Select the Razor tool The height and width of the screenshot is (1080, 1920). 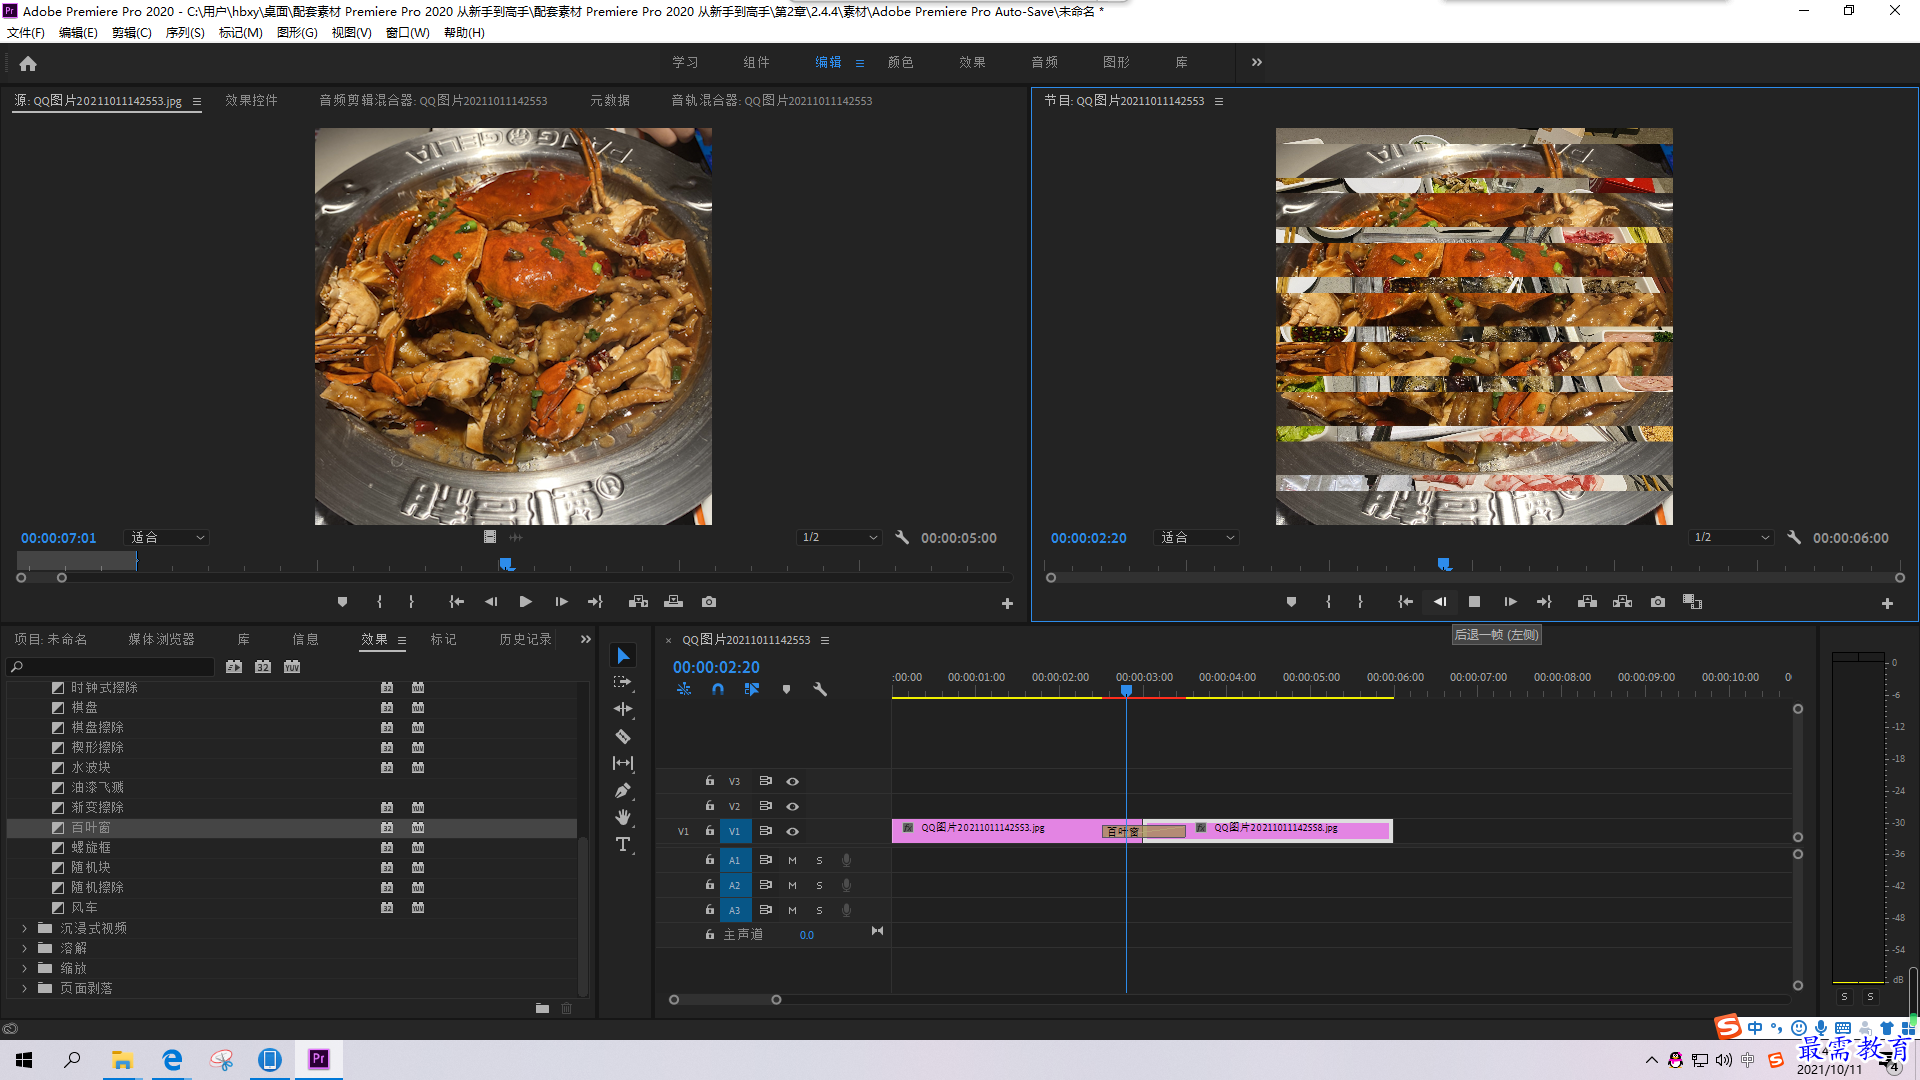tap(623, 736)
